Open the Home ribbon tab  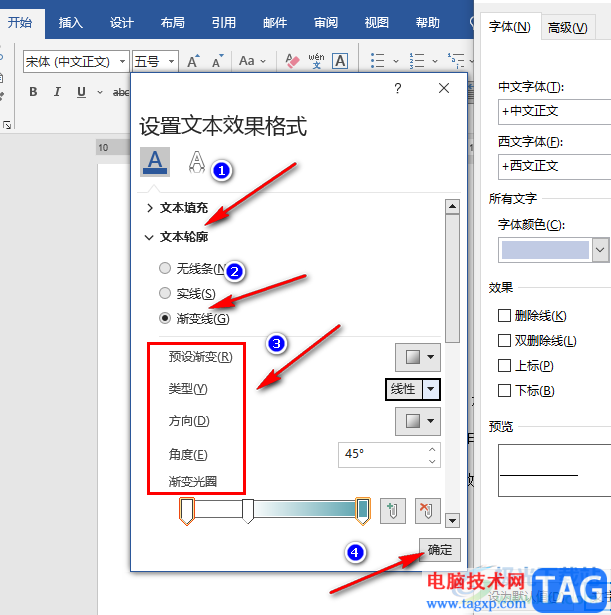pyautogui.click(x=20, y=23)
